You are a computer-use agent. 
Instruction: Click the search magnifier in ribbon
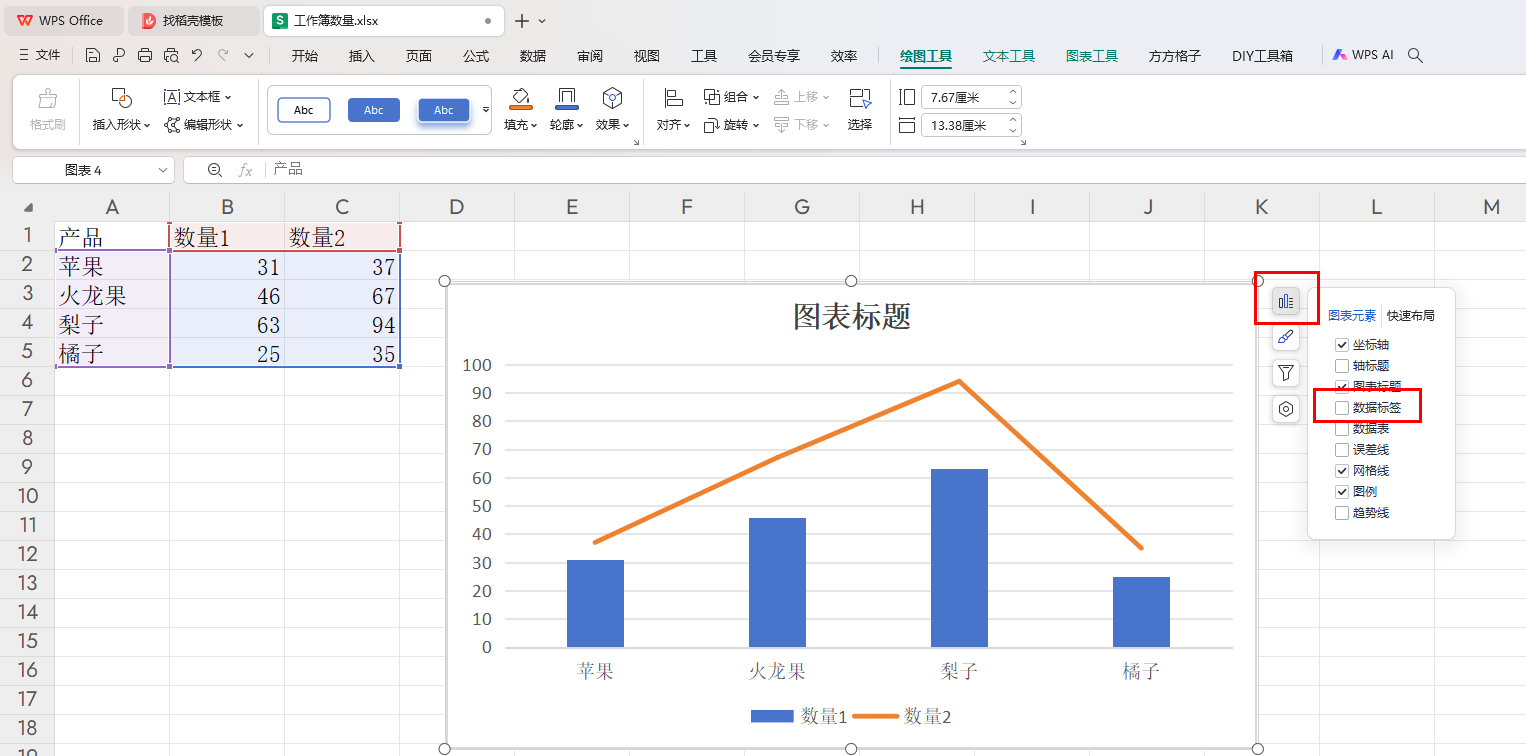1415,56
